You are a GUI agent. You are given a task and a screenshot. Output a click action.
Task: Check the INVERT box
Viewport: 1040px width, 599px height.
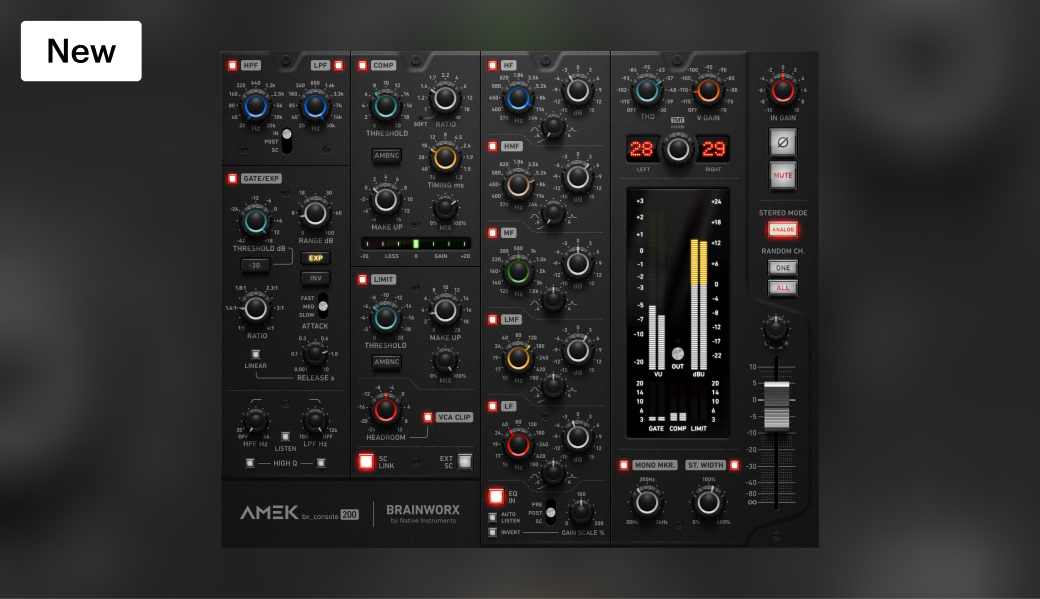point(492,532)
